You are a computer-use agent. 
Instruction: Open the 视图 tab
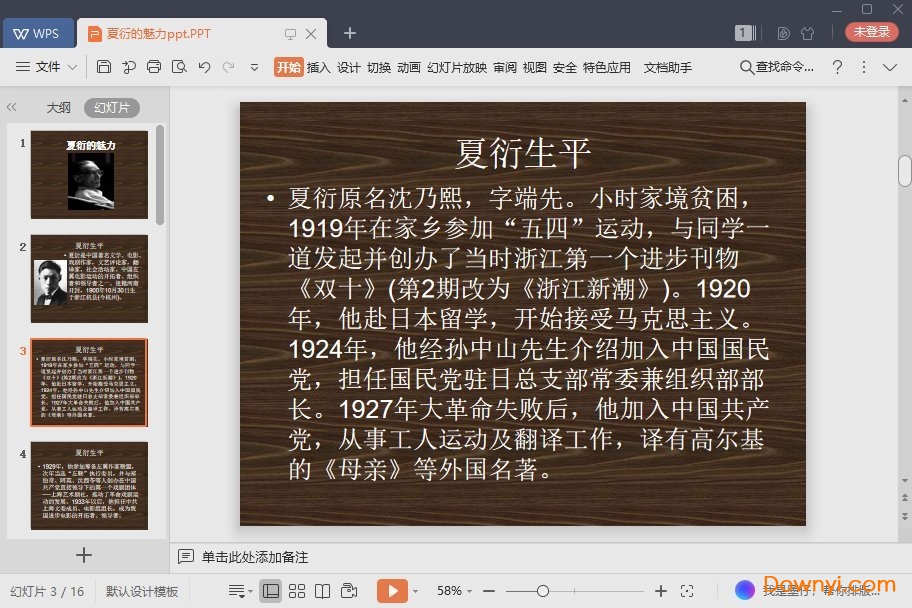point(535,67)
